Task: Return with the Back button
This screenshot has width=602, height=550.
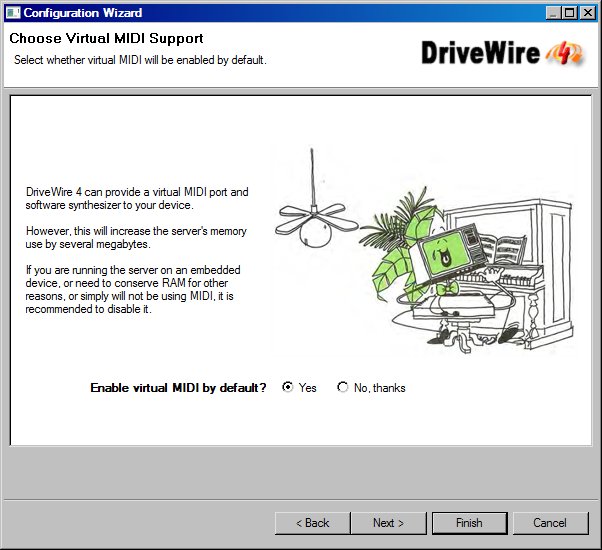Action: point(313,523)
